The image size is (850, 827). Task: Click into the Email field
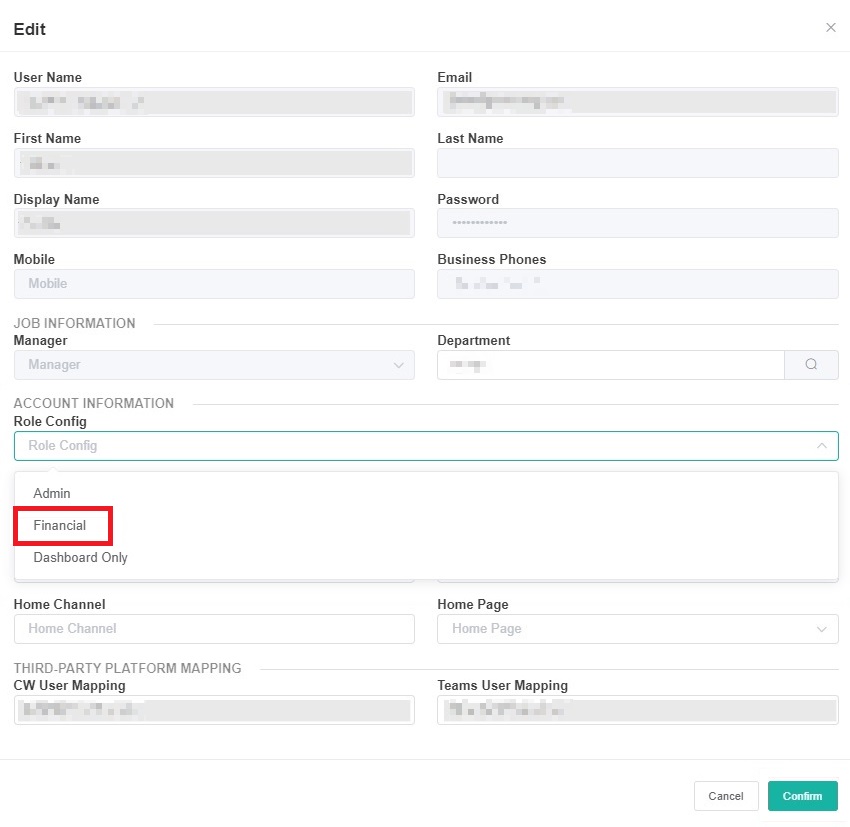pos(637,102)
